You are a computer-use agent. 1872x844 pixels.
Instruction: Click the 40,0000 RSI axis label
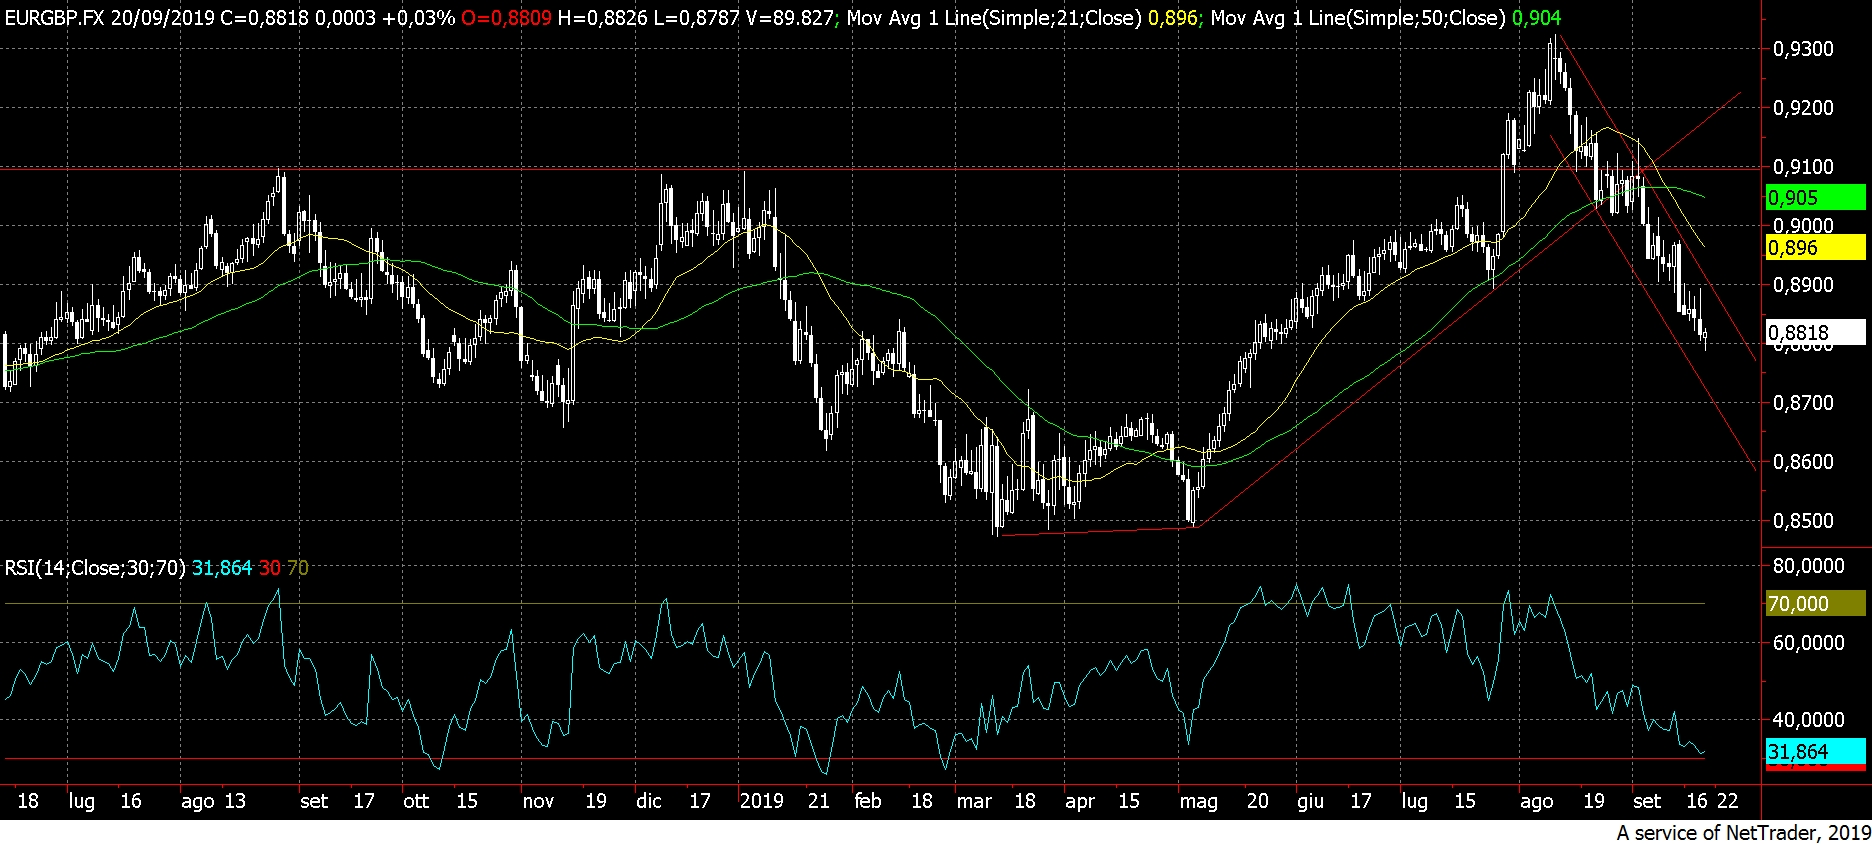1808,720
